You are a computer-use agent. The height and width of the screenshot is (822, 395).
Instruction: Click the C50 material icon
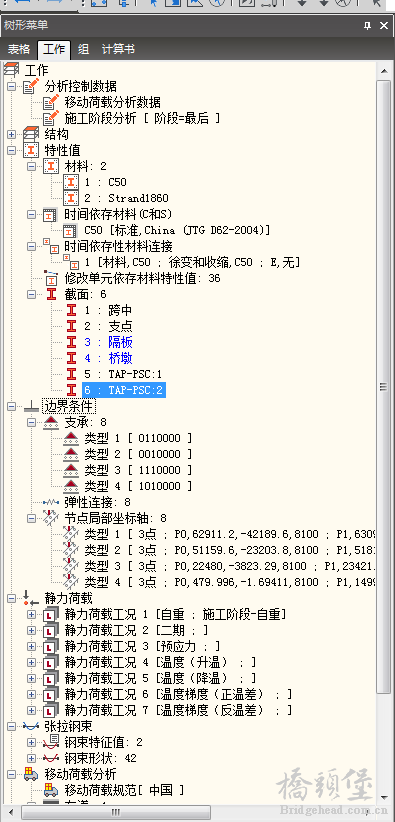(x=71, y=182)
